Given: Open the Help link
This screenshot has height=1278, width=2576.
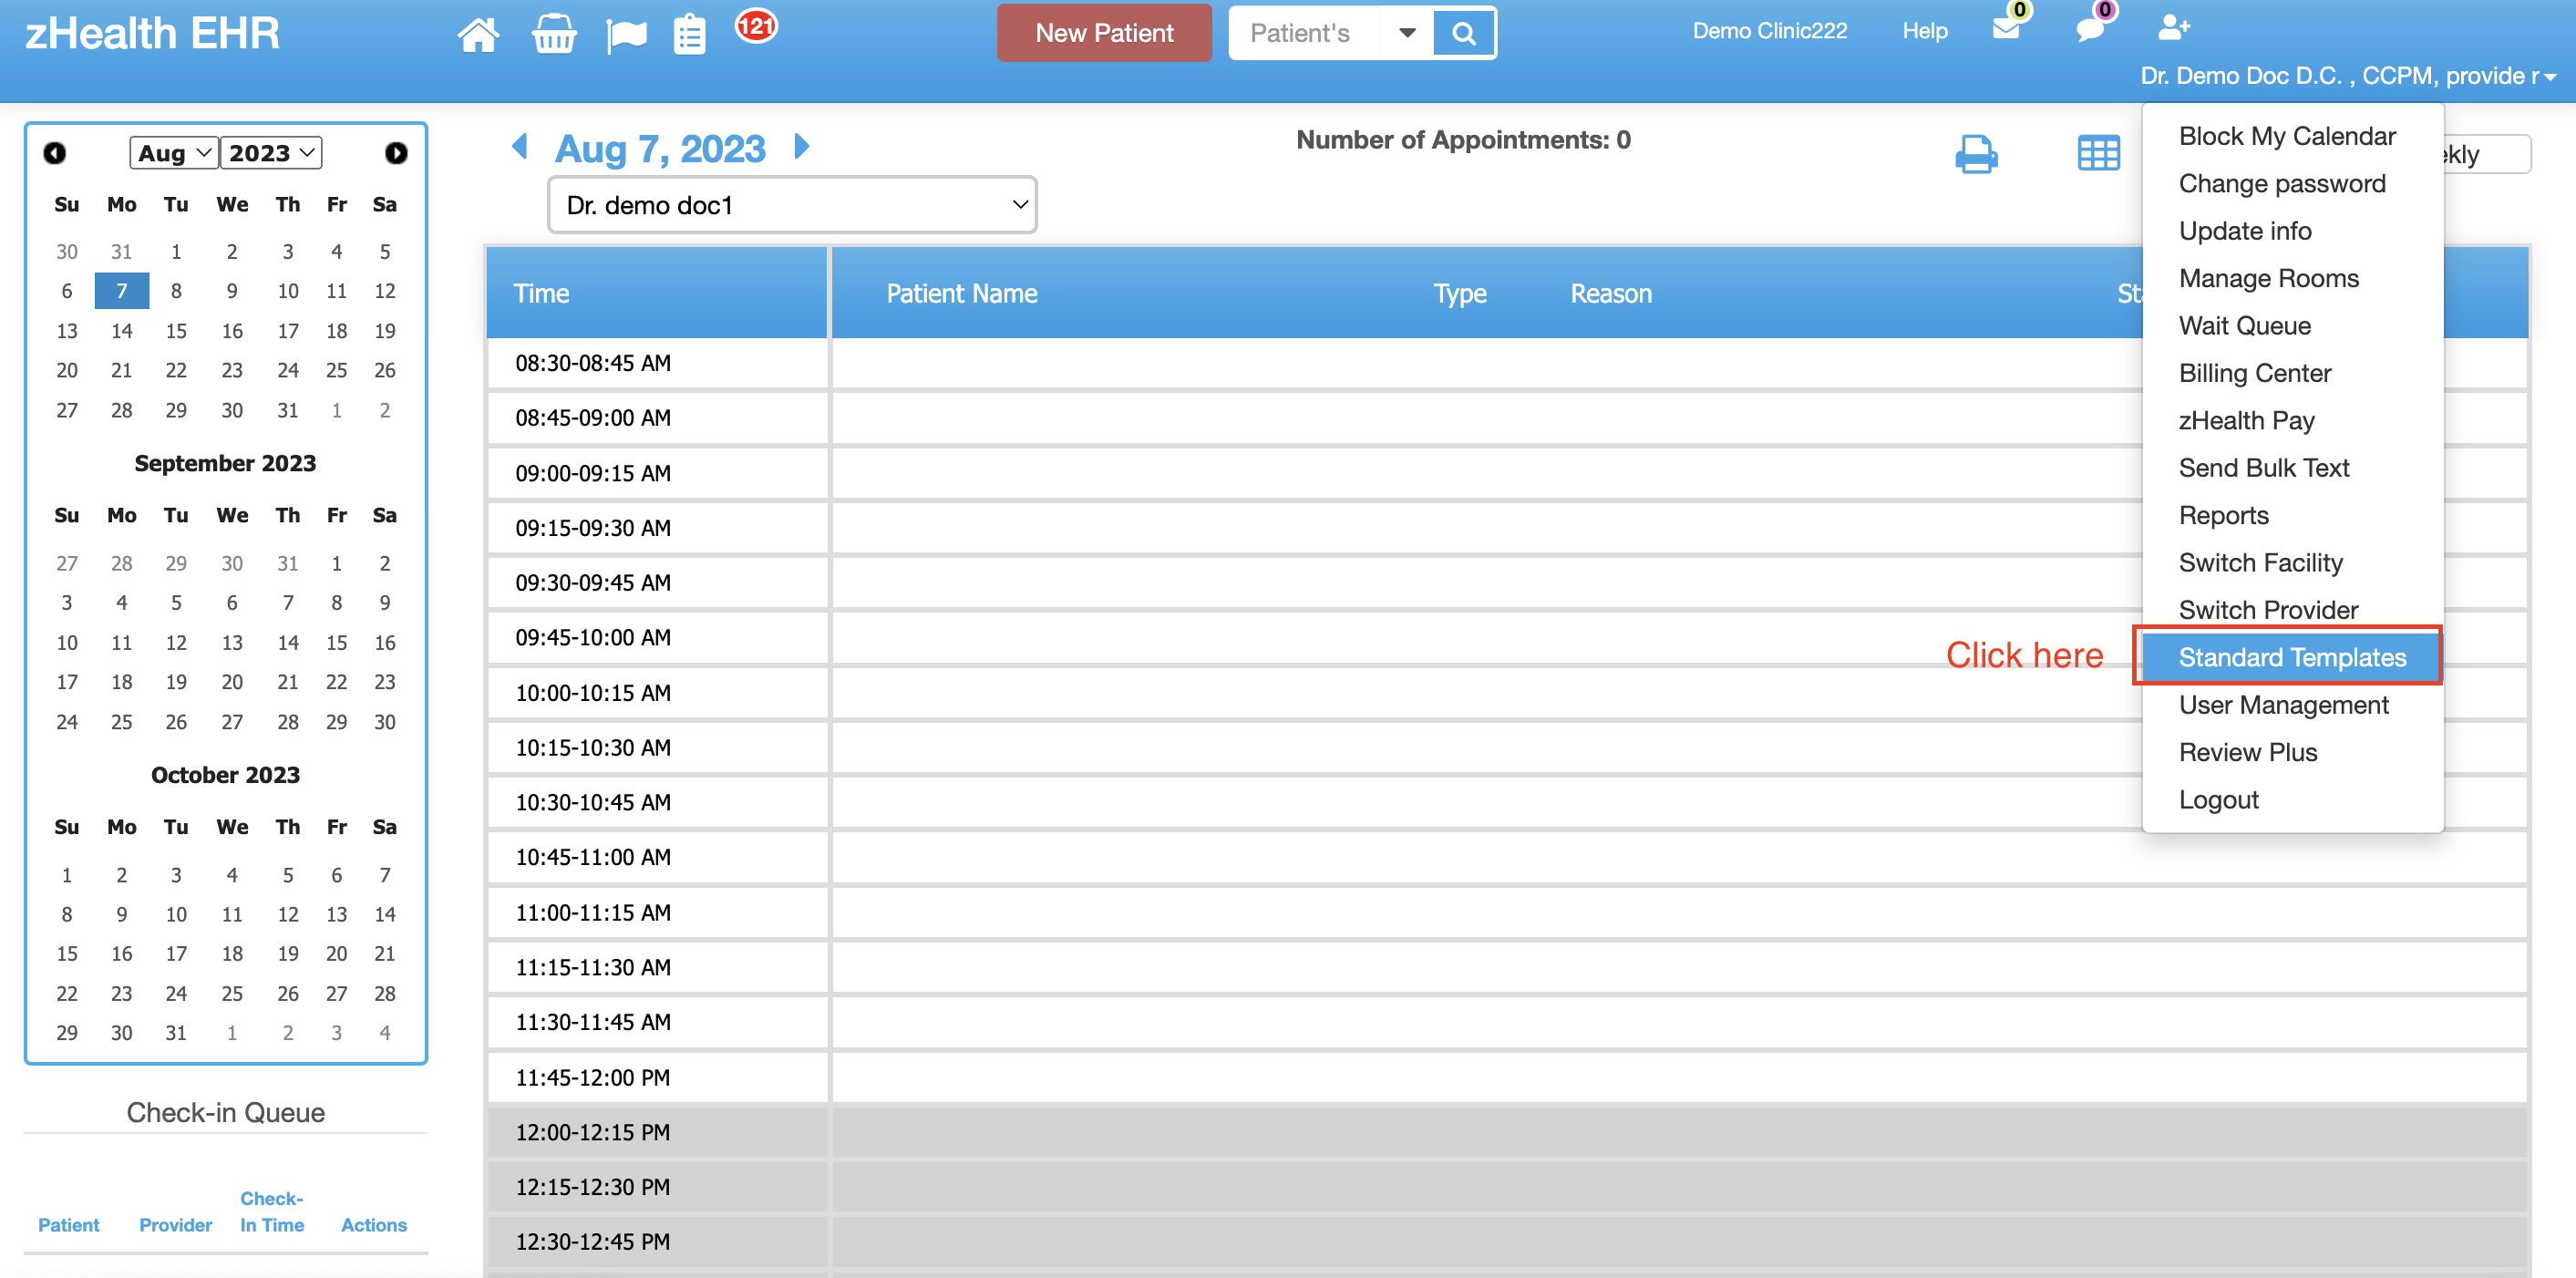Looking at the screenshot, I should tap(1925, 31).
